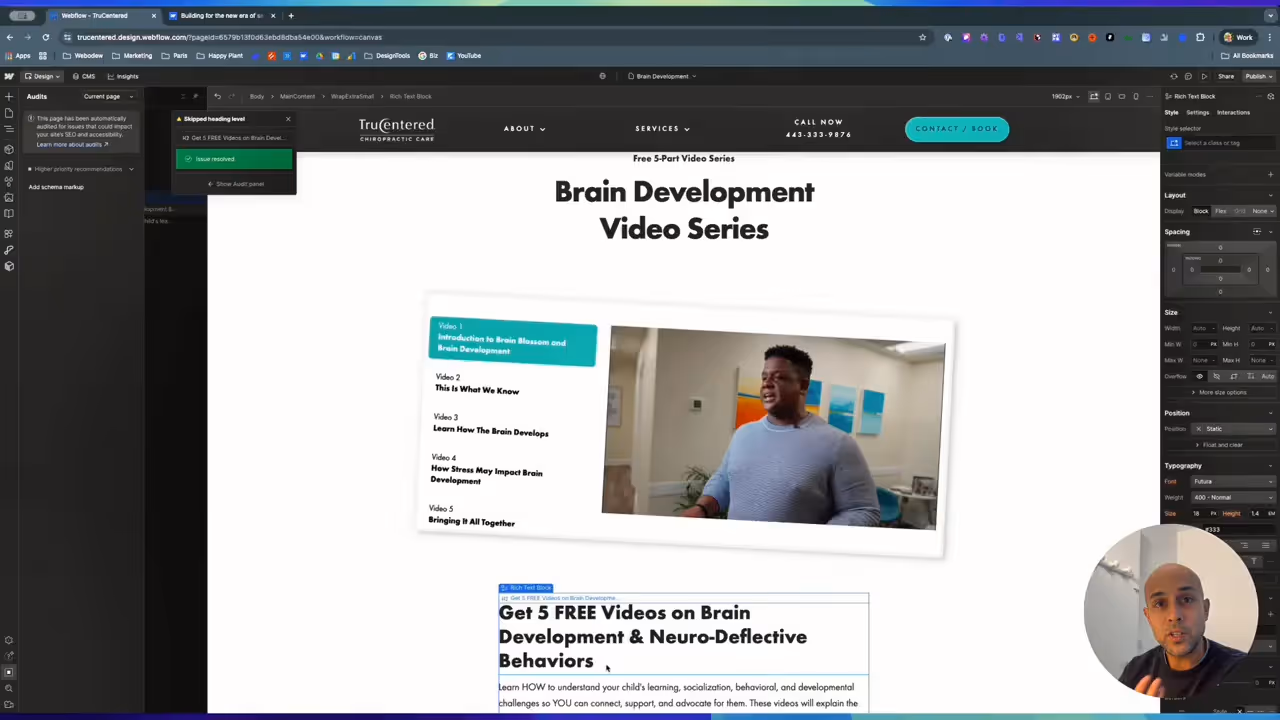Redo the last change
This screenshot has height=720, width=1280.
231,96
